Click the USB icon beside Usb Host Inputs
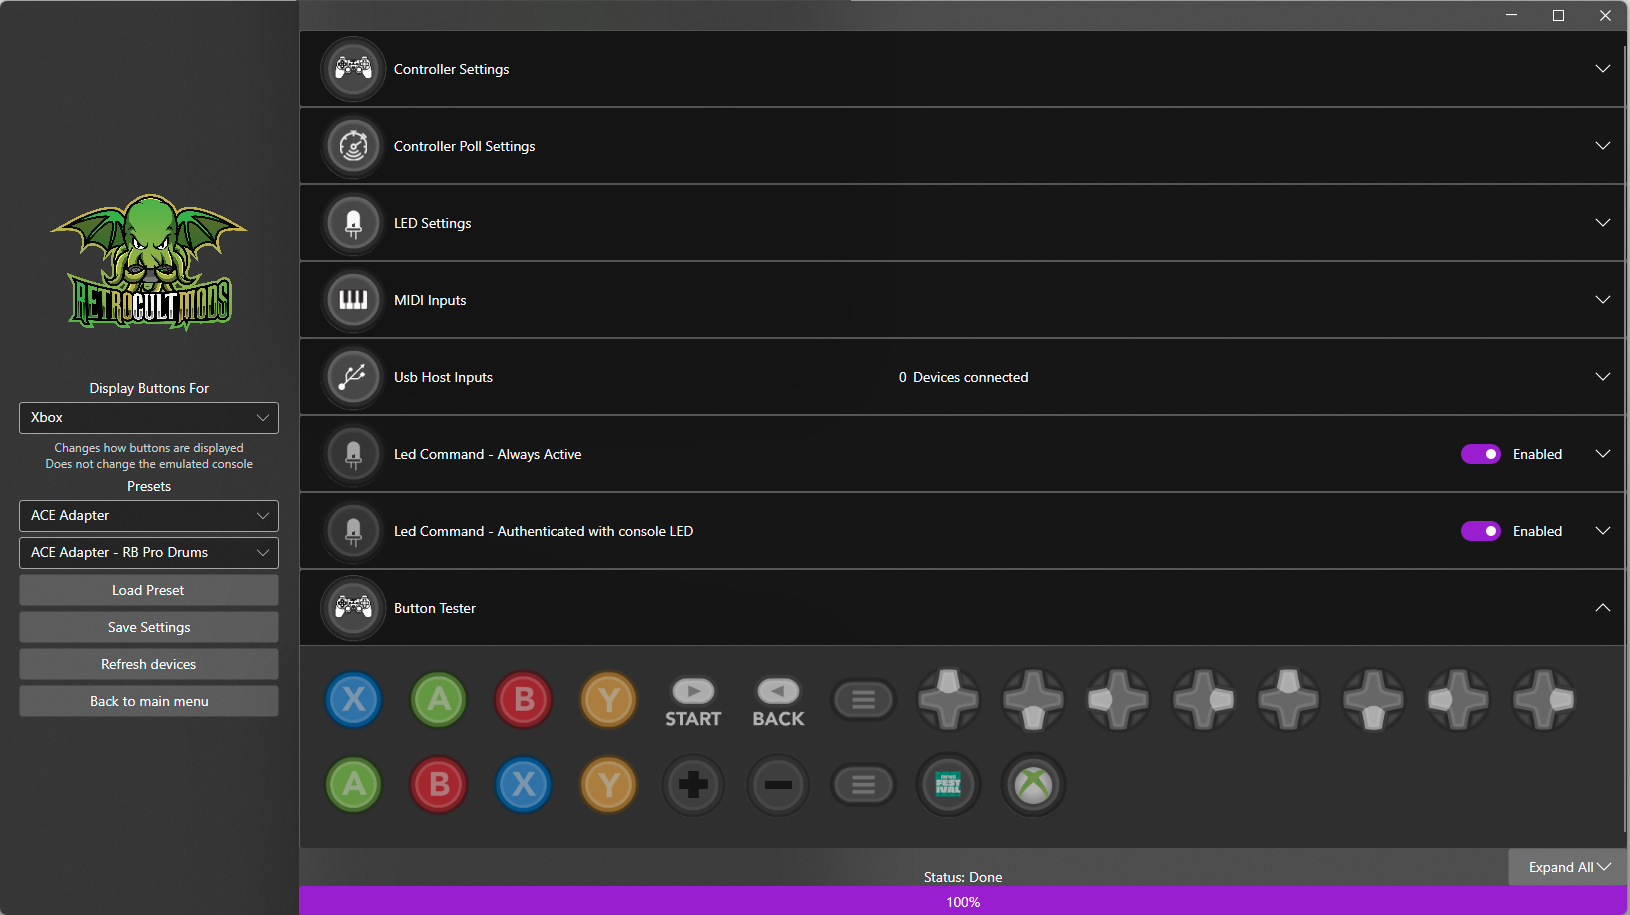The height and width of the screenshot is (915, 1630). (x=353, y=377)
